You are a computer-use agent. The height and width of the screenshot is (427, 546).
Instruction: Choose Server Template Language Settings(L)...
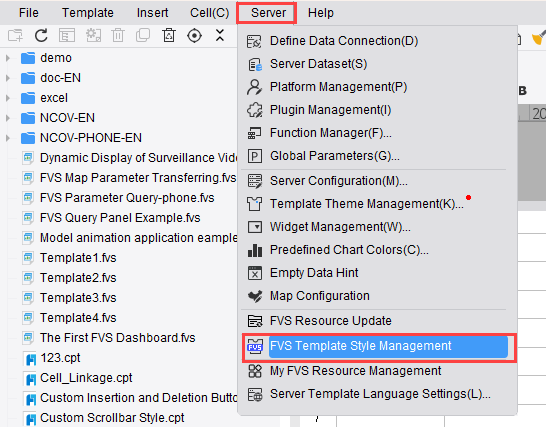(x=380, y=394)
